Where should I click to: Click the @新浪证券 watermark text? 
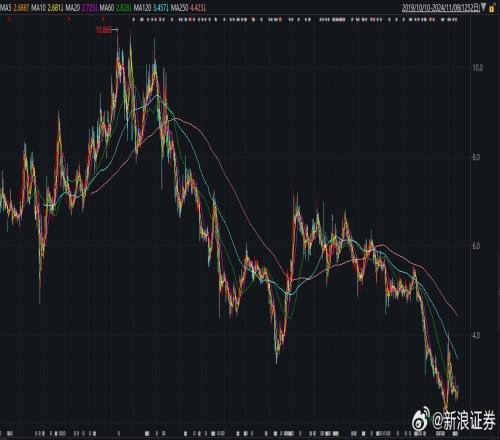coord(463,421)
